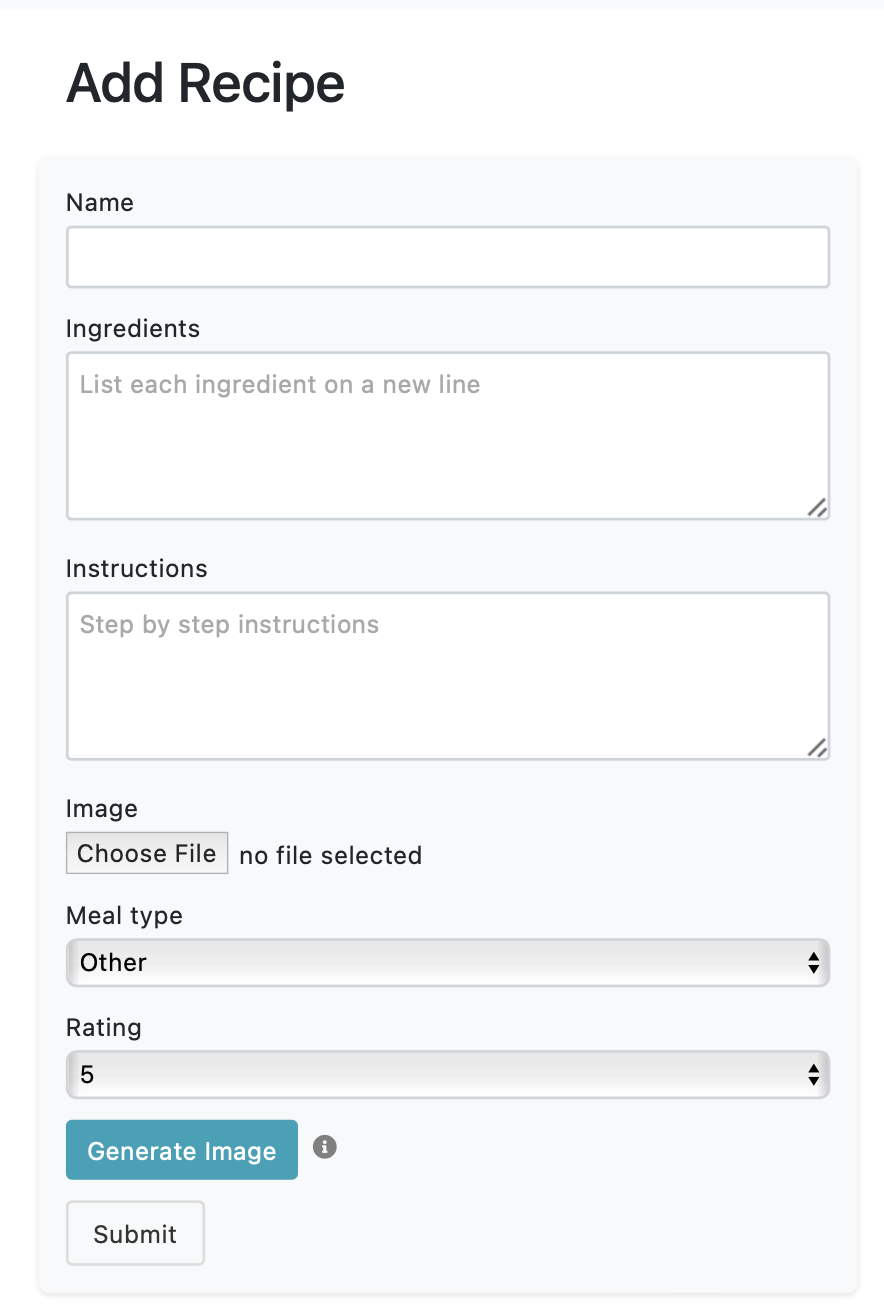Click the Instructions field label

[x=137, y=569]
